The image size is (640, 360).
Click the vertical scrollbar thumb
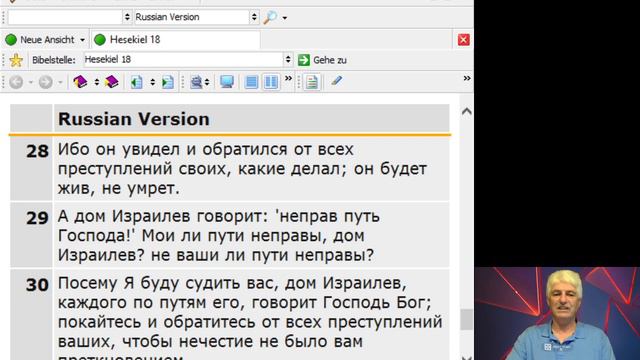467,319
